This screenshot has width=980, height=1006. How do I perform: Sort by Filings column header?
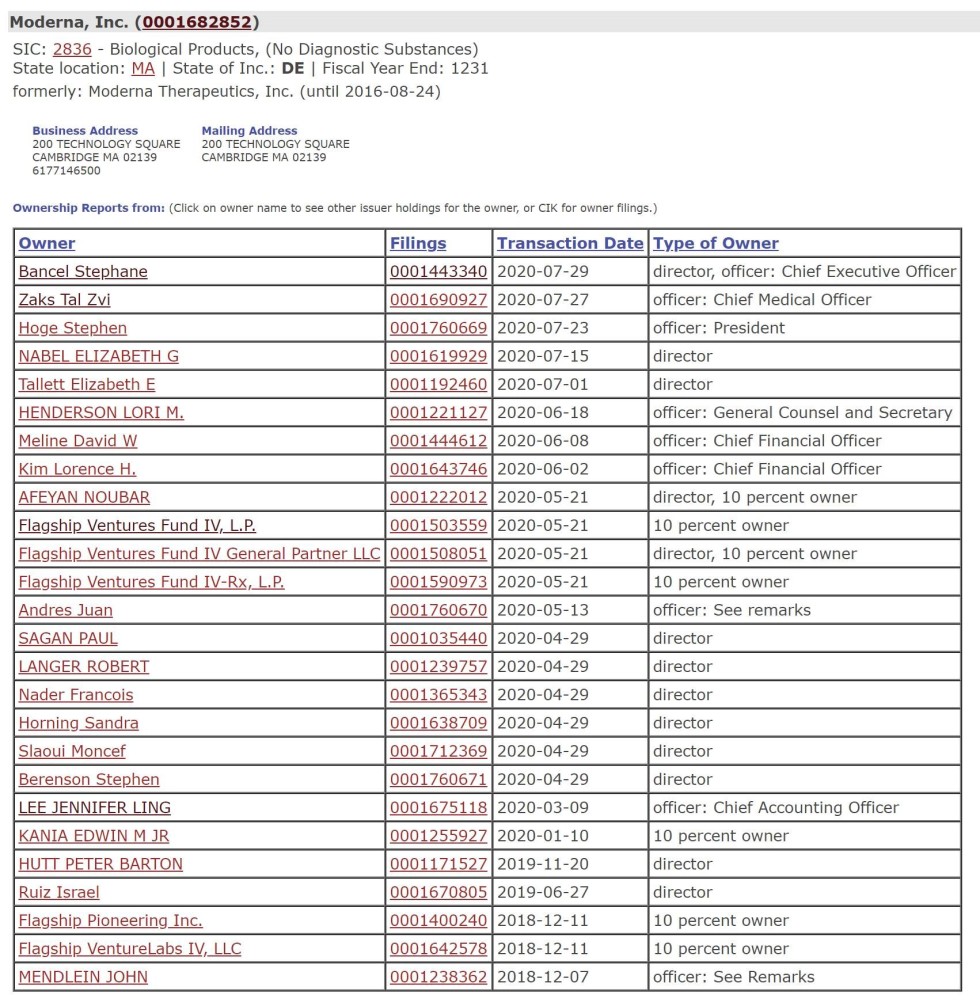click(x=418, y=243)
